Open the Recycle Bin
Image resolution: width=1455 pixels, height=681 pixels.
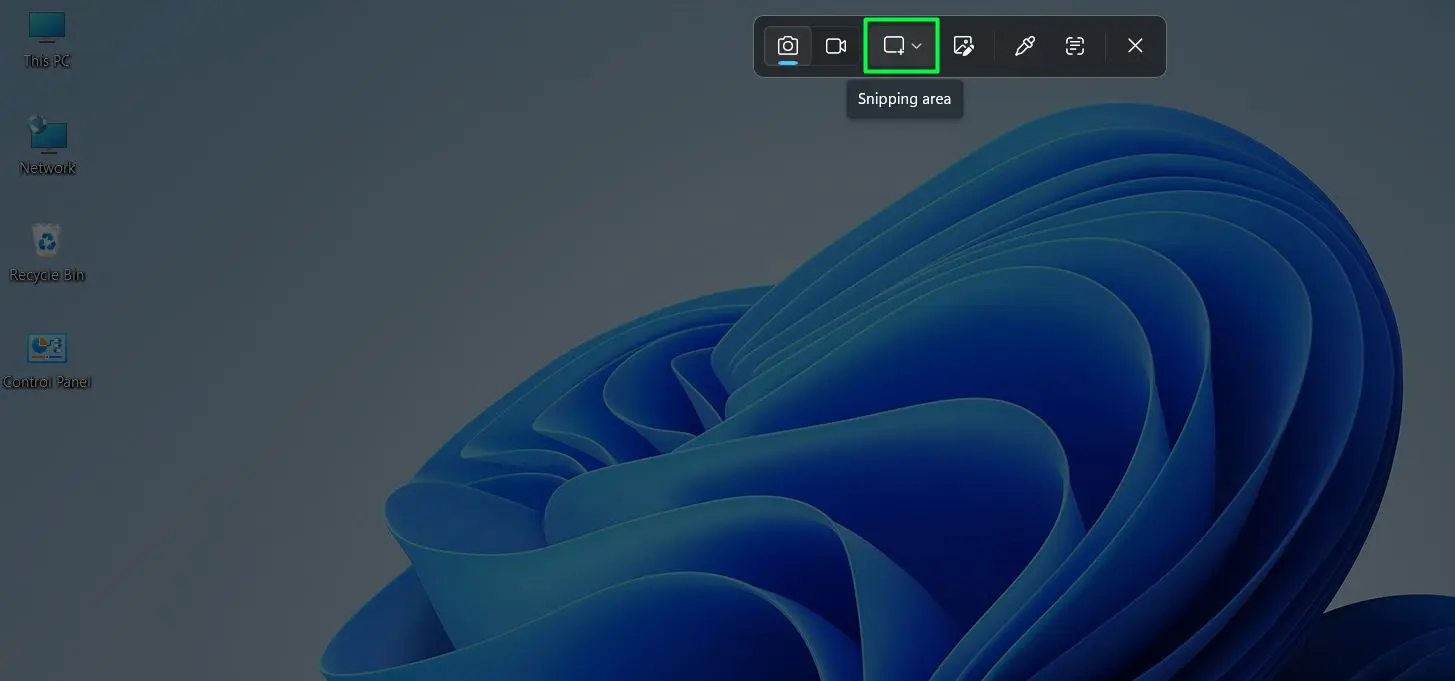[x=46, y=248]
